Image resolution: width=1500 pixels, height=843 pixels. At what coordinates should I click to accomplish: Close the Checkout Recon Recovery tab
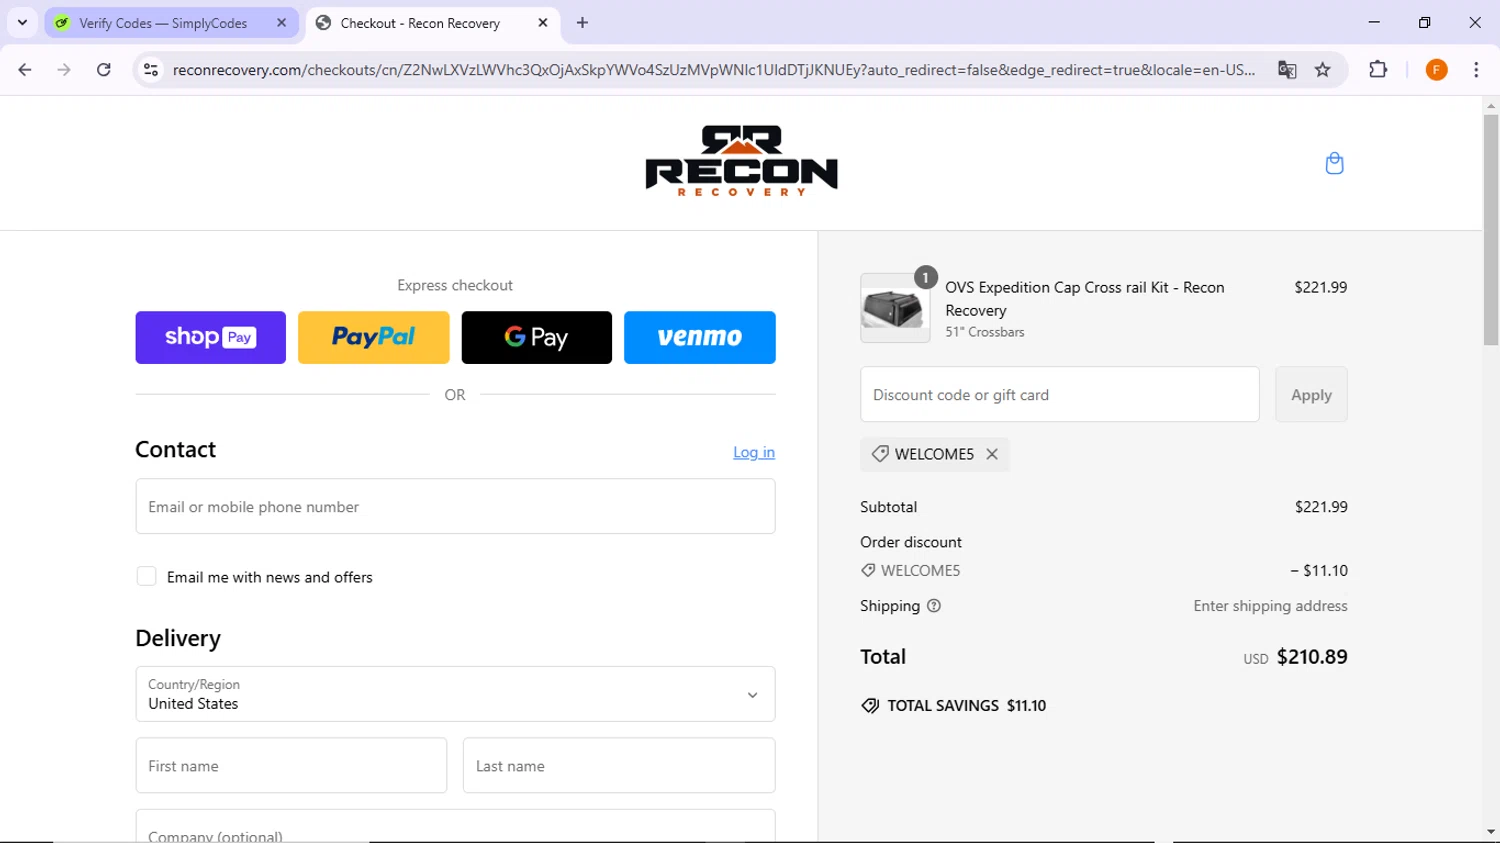point(543,23)
